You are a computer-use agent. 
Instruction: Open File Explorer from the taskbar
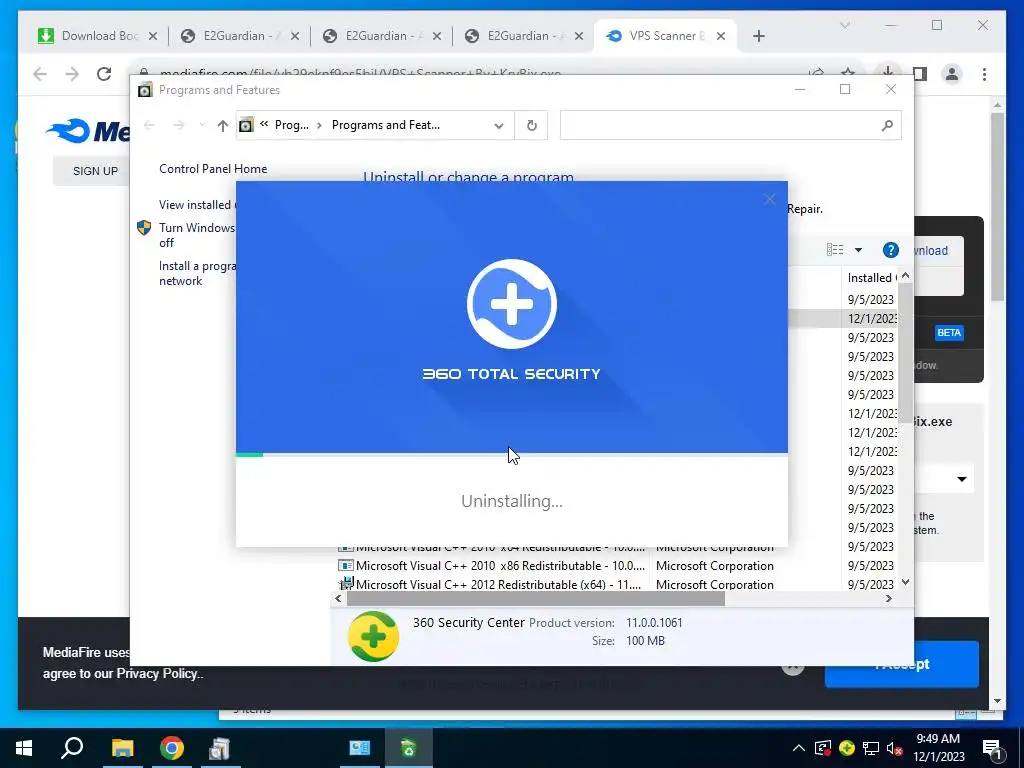122,748
